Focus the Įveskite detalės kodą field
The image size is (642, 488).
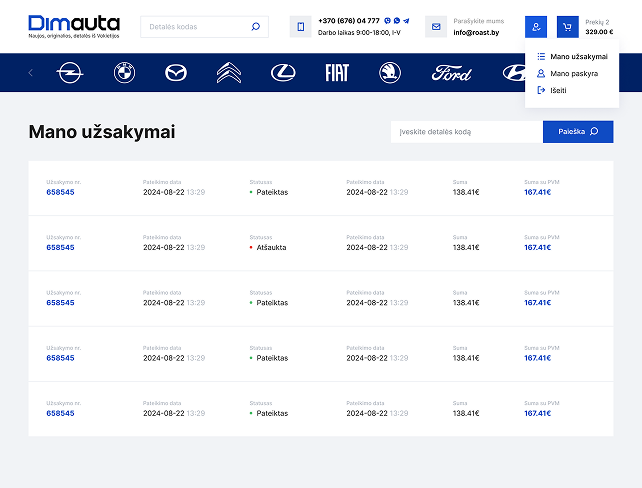(x=466, y=132)
